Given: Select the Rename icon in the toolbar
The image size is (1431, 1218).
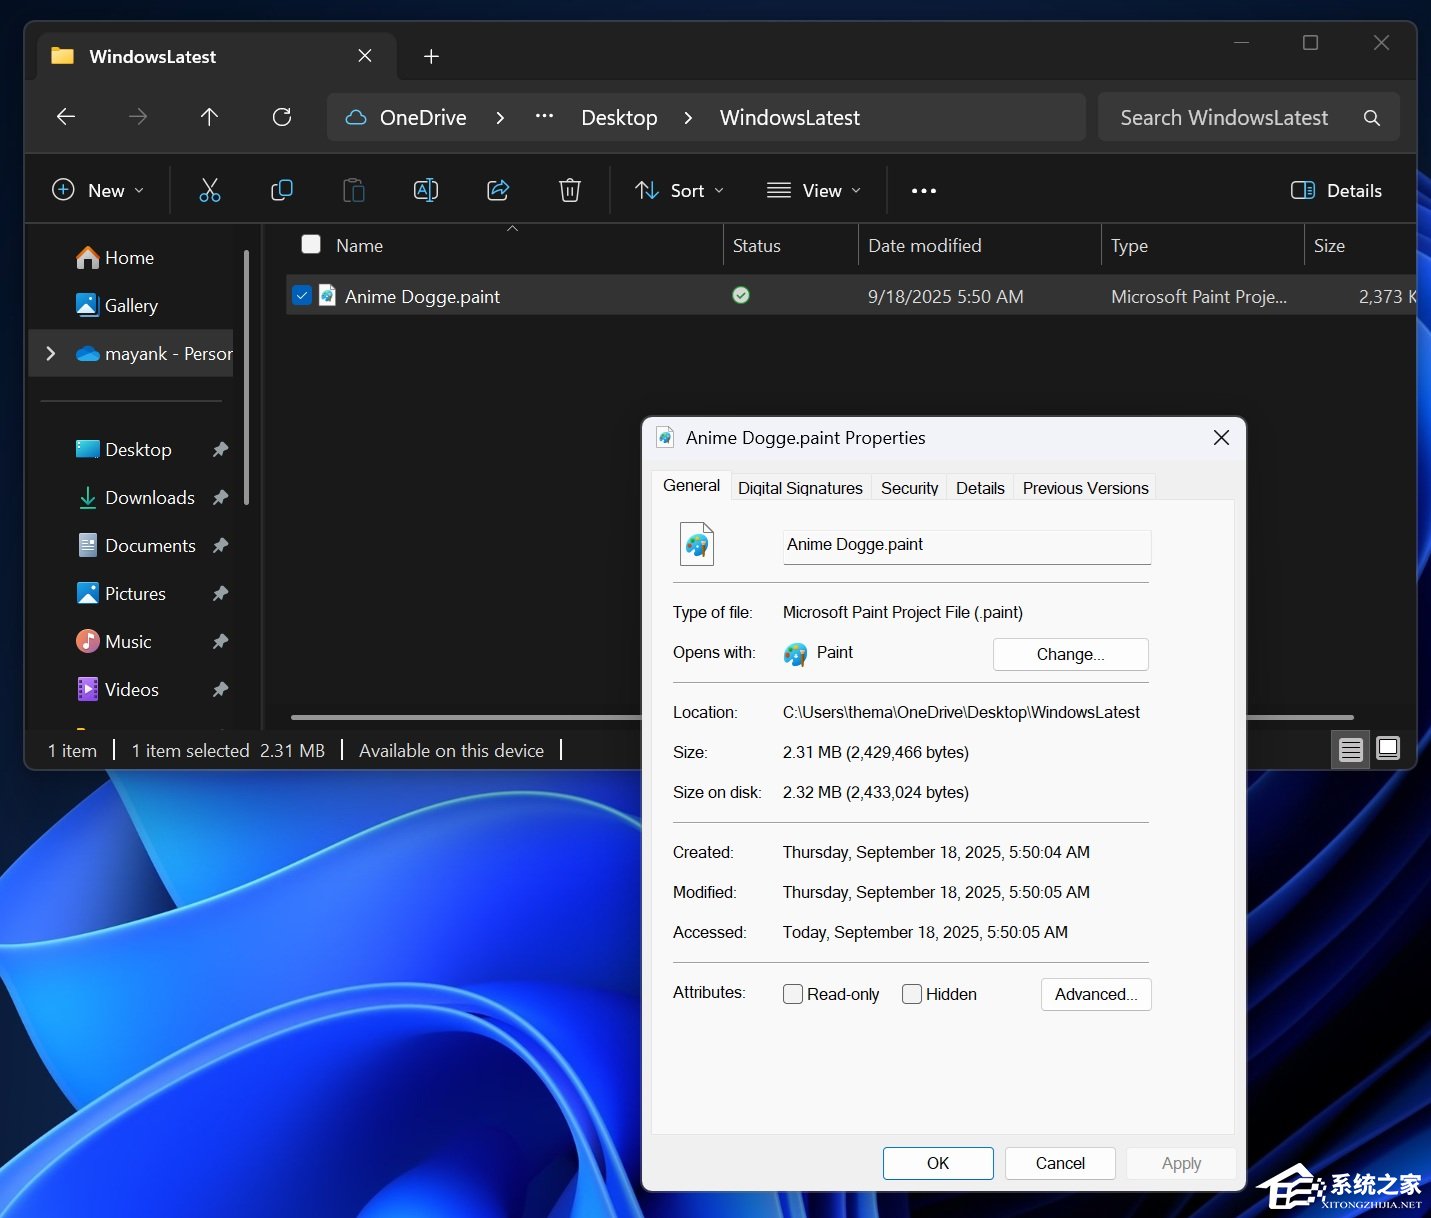Looking at the screenshot, I should [x=425, y=190].
